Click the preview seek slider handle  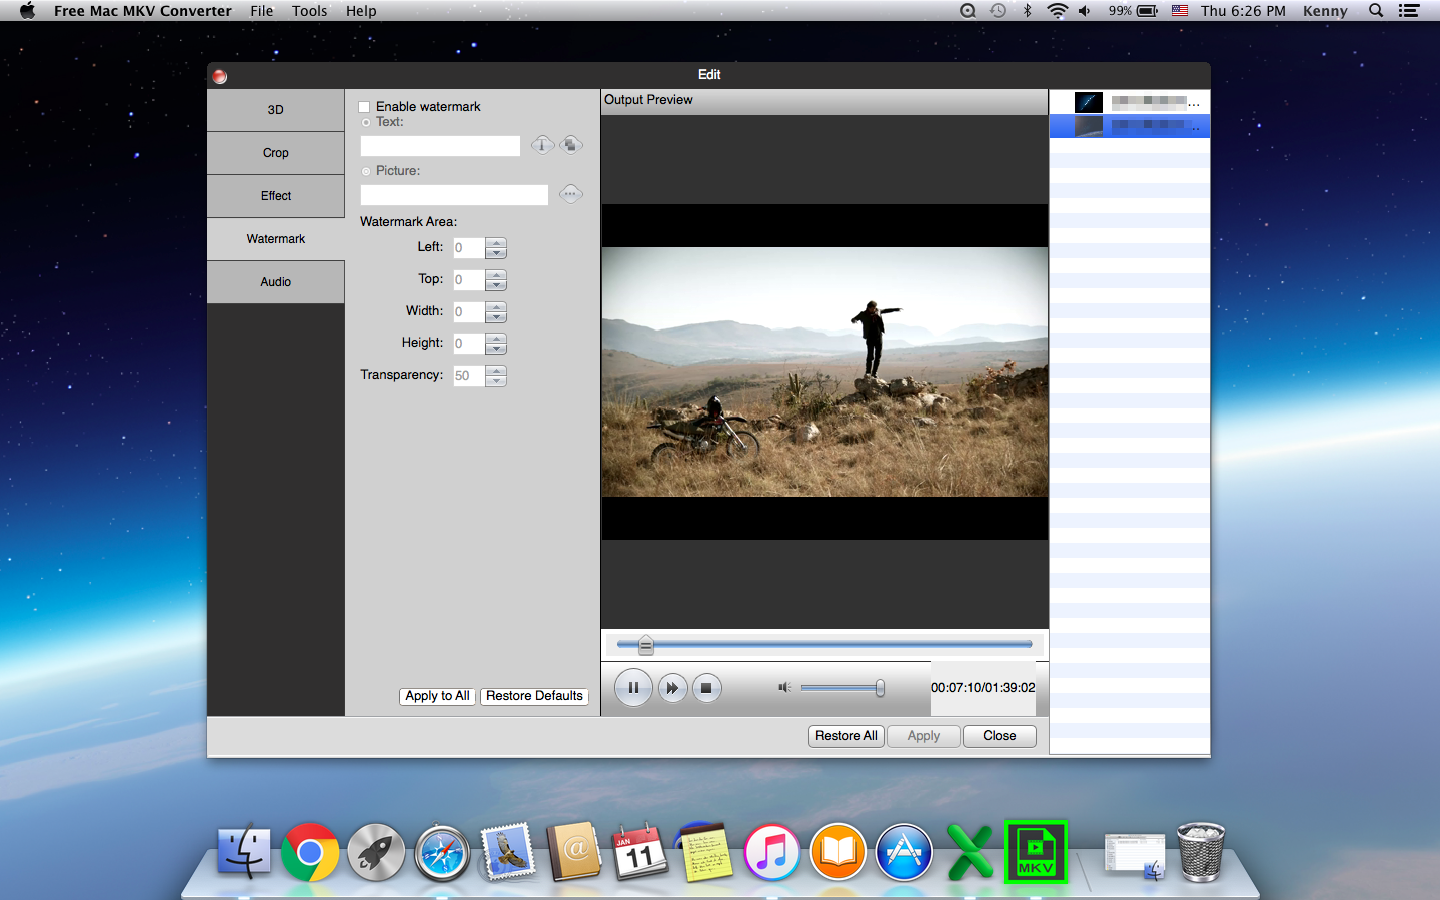[646, 645]
